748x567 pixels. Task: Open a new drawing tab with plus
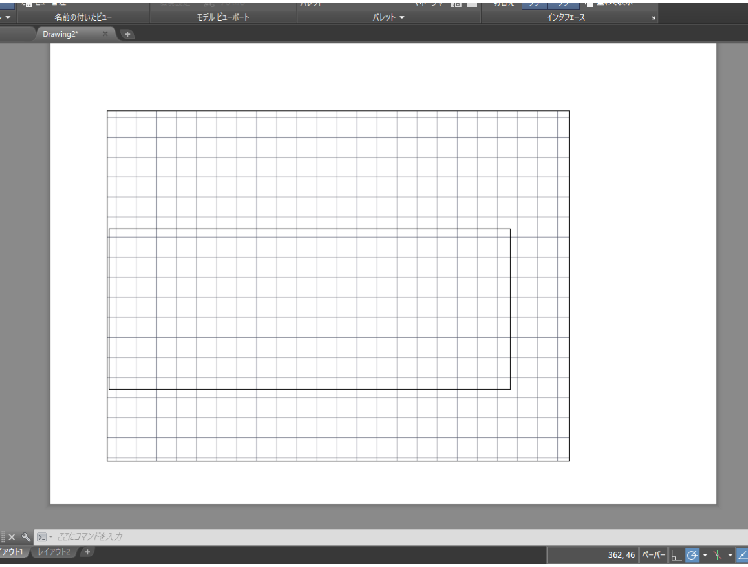click(127, 34)
